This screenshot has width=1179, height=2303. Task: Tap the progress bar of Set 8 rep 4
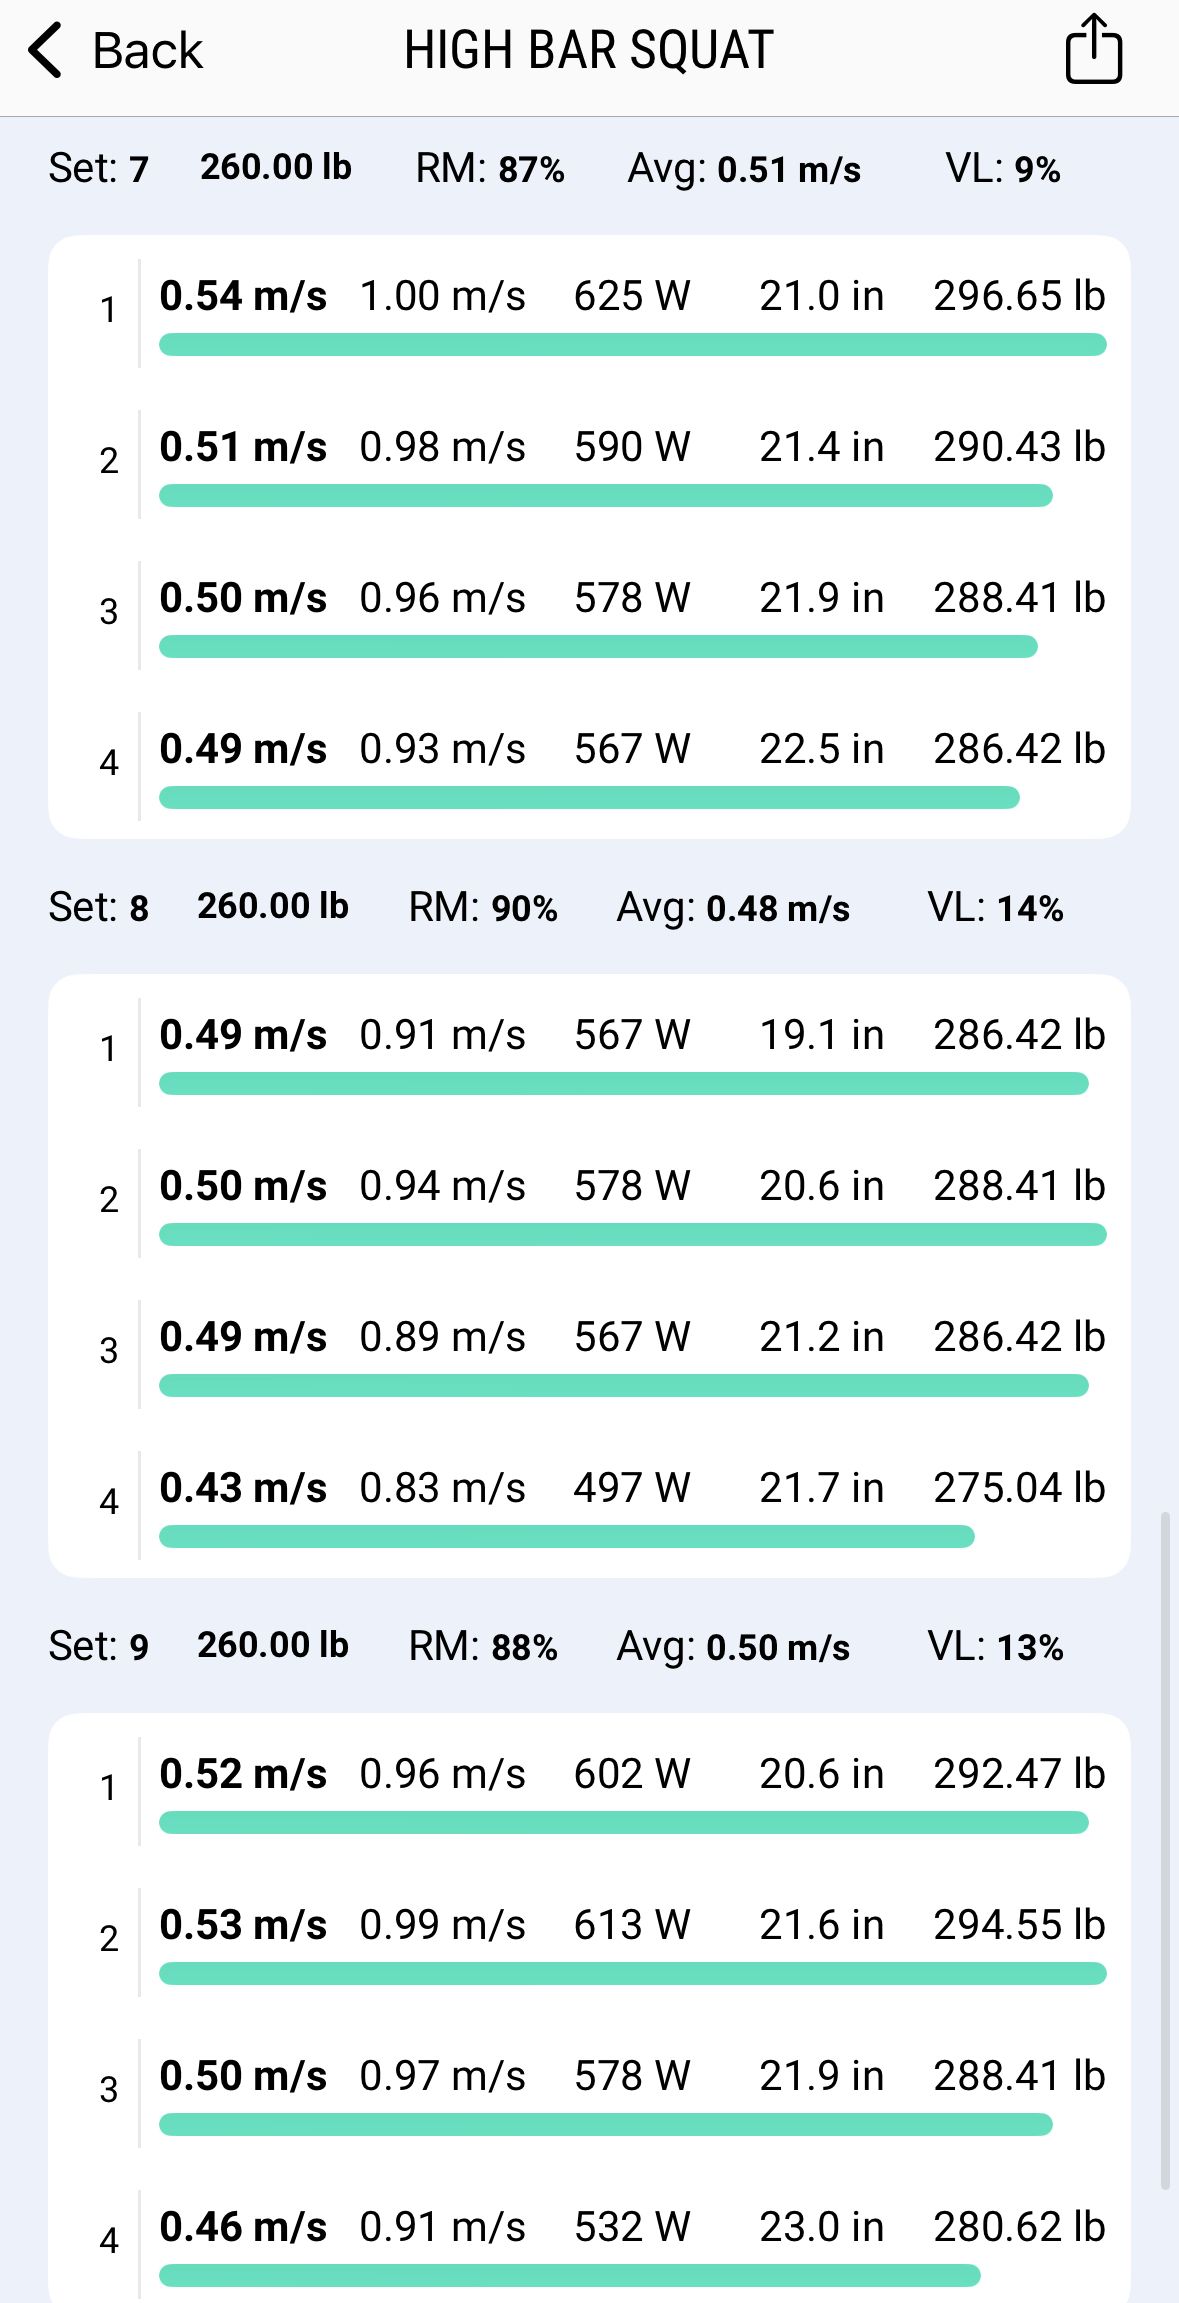567,1536
